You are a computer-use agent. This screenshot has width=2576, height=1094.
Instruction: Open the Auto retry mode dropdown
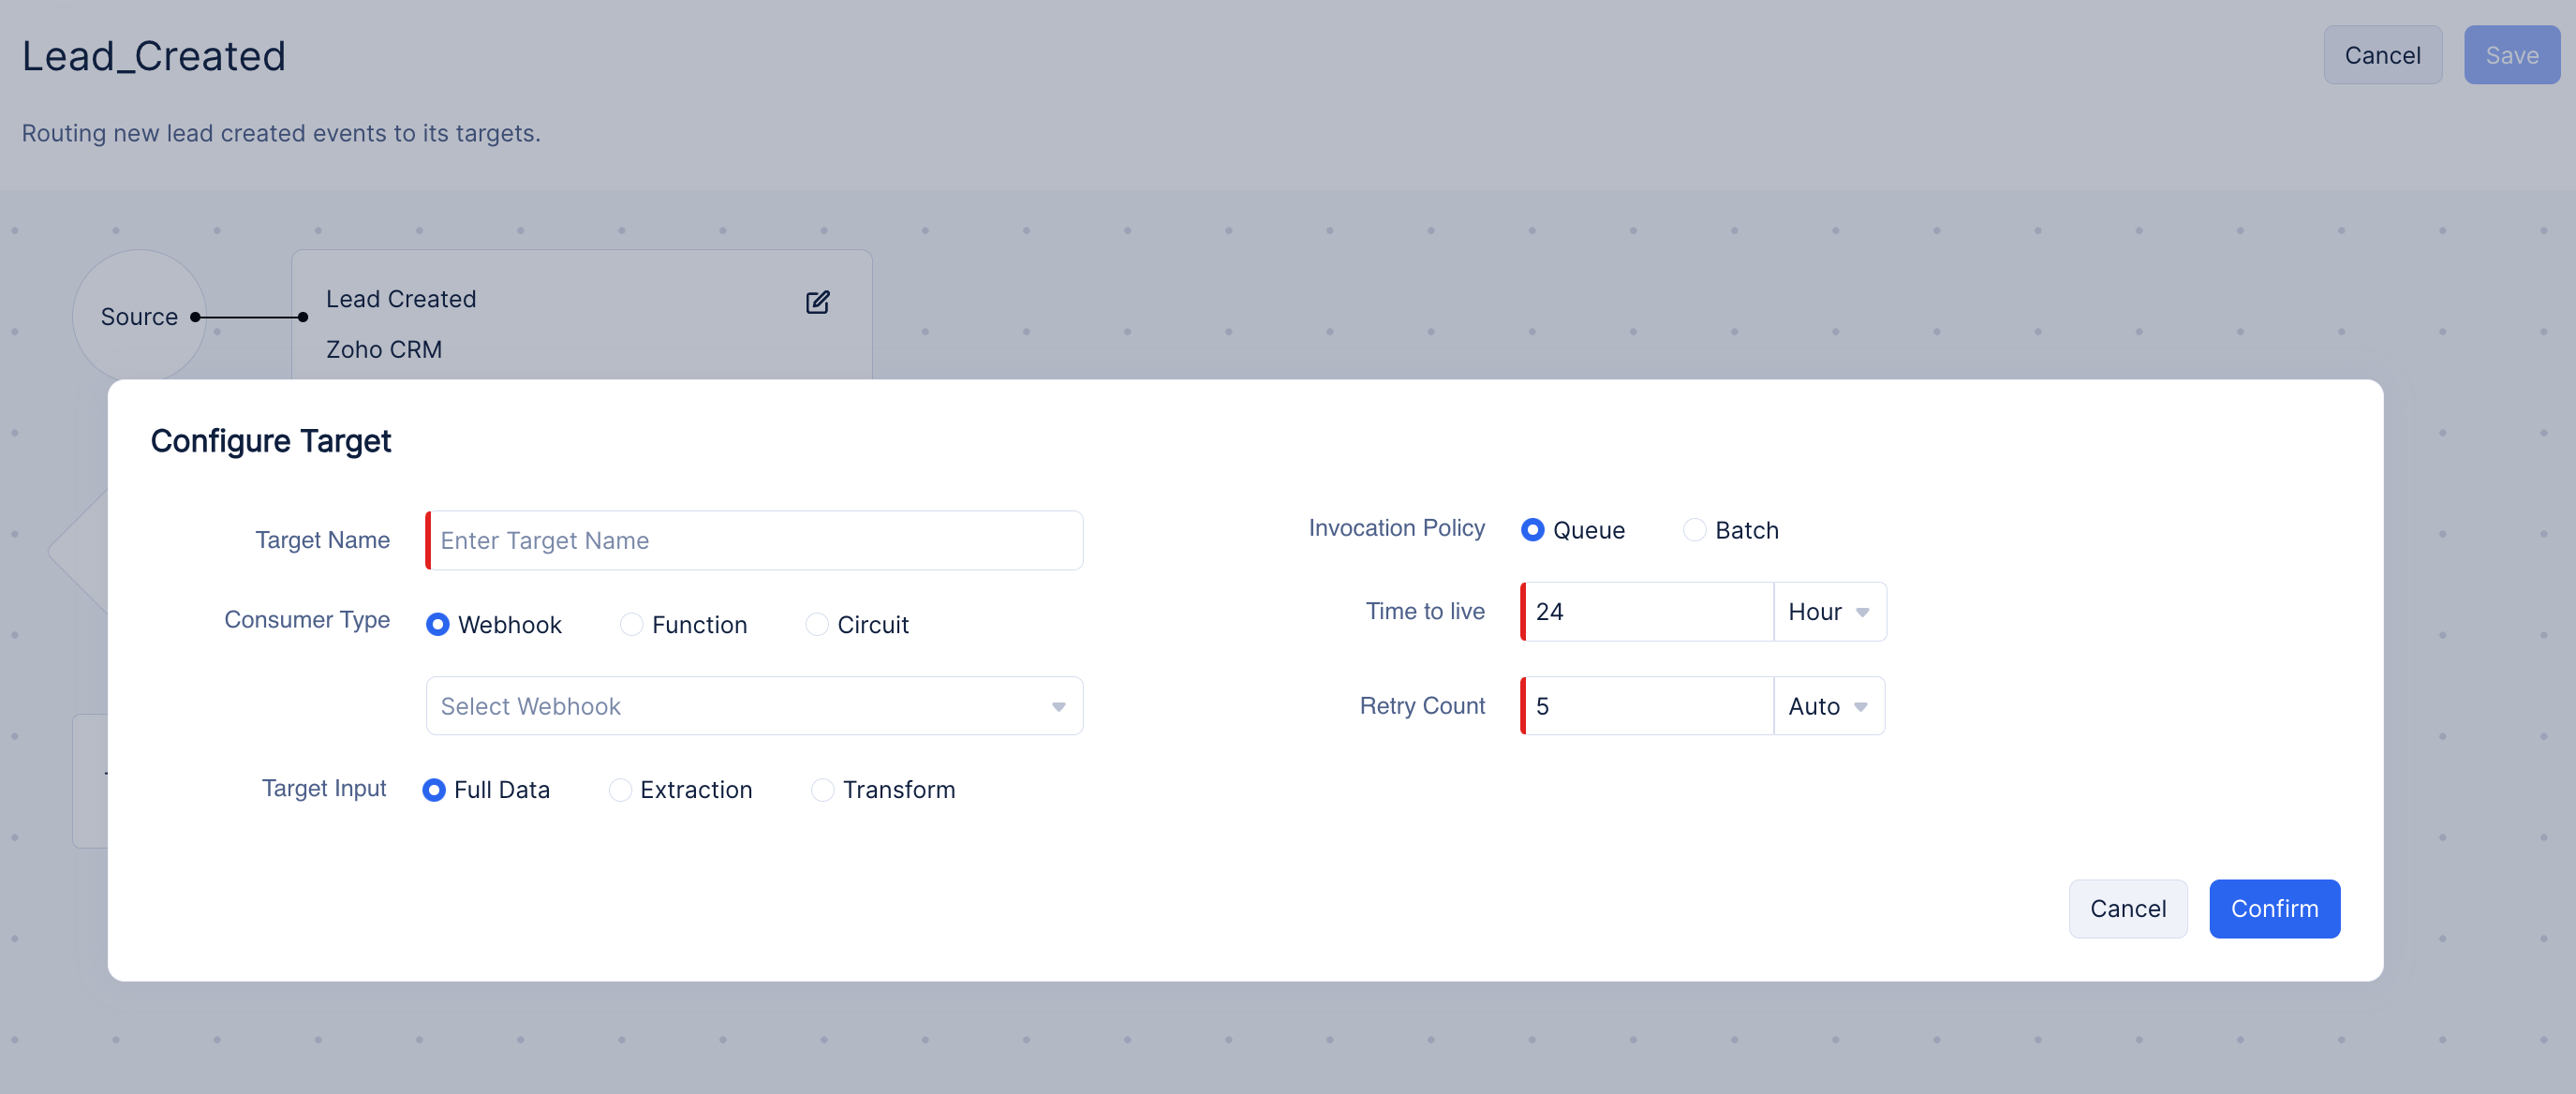point(1828,706)
